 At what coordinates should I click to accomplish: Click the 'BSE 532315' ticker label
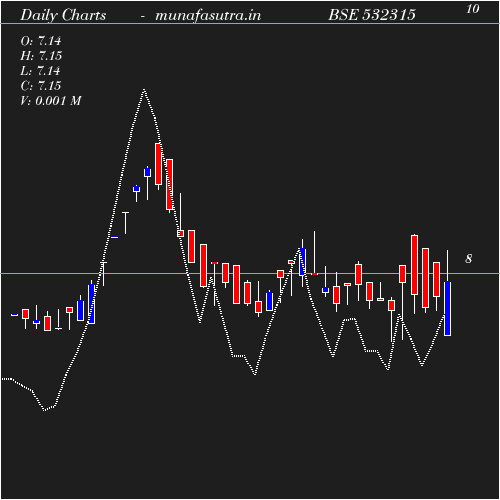tap(372, 15)
